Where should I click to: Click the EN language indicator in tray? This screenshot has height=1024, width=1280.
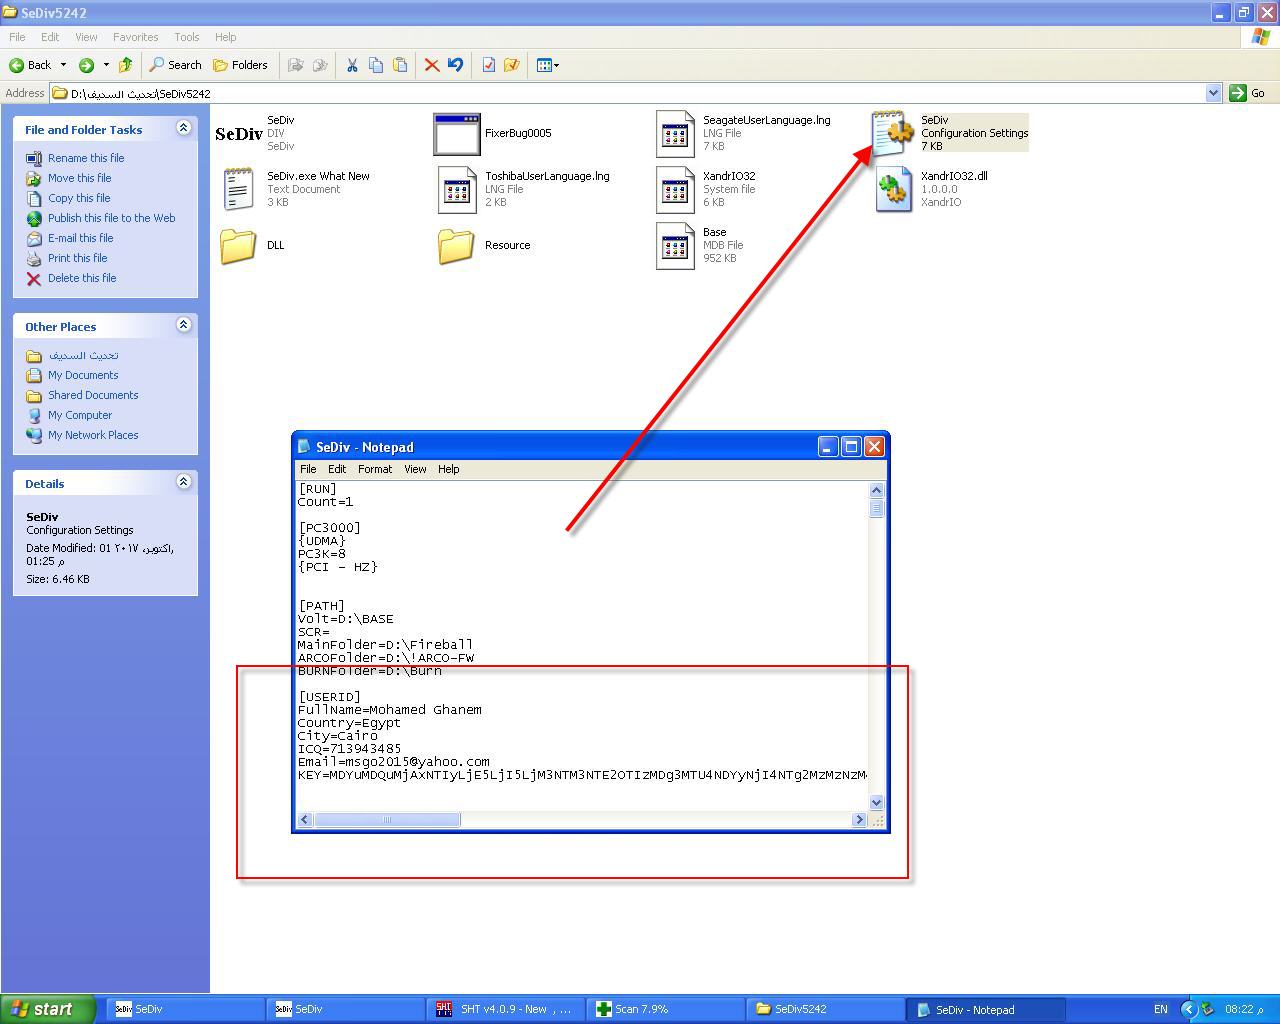[1160, 1009]
